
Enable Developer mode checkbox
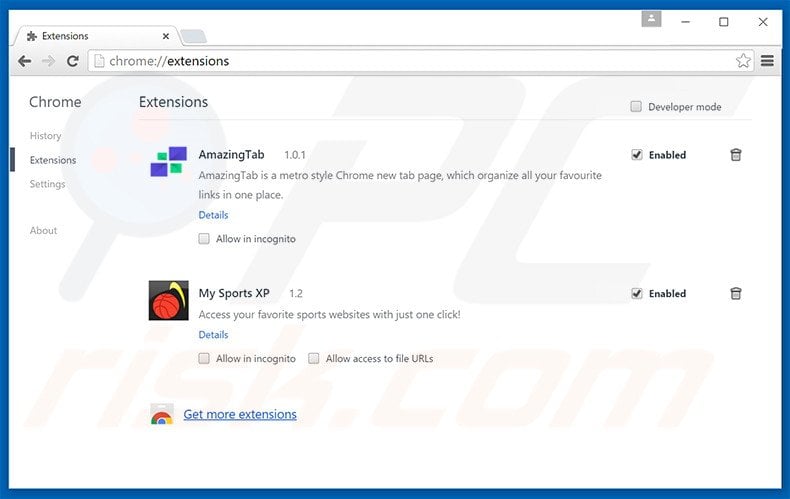636,106
